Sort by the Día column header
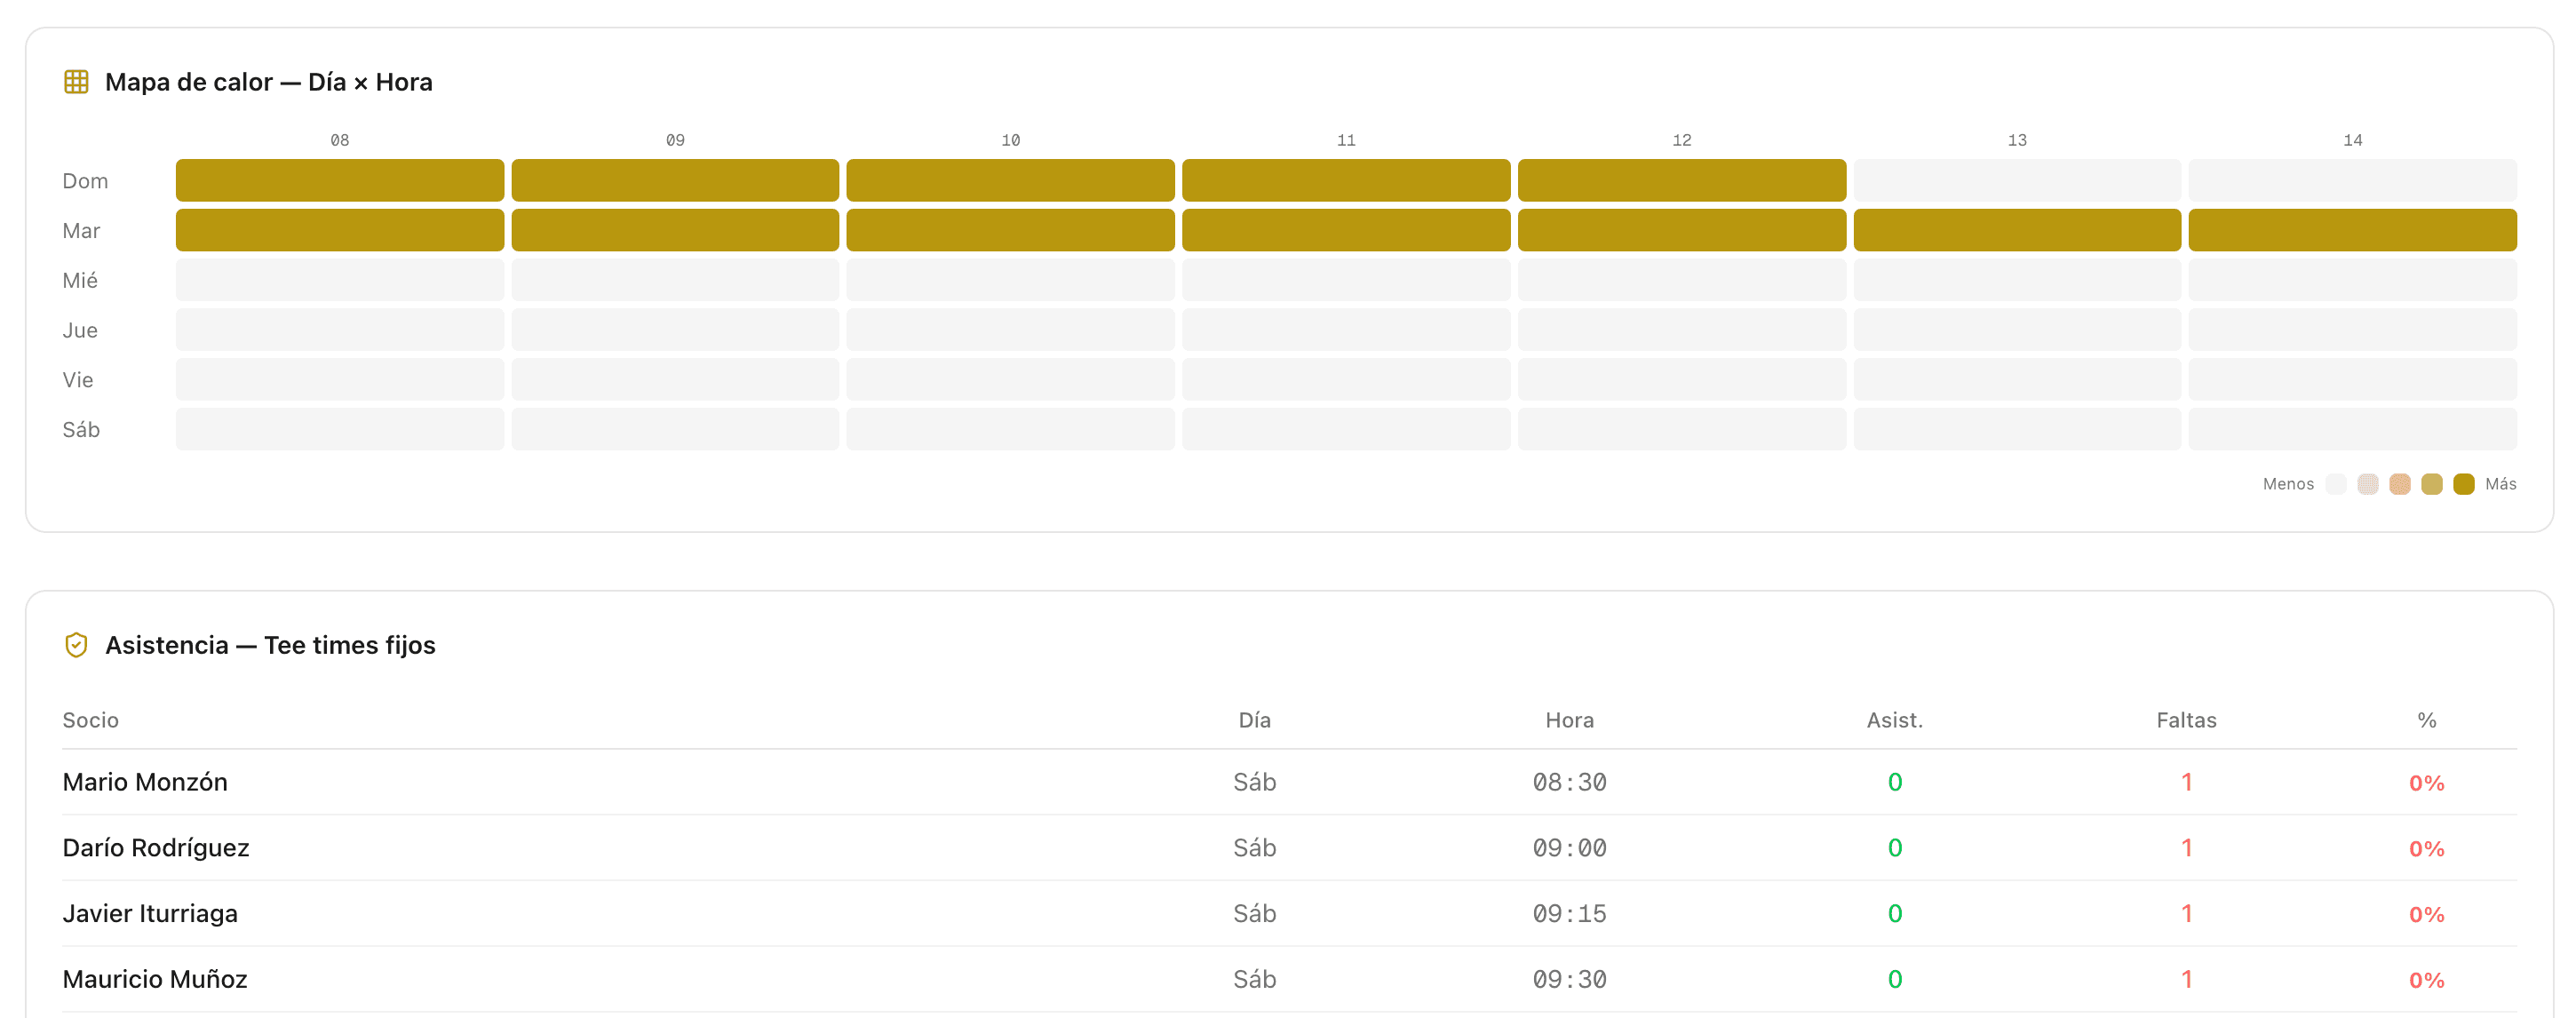Image resolution: width=2576 pixels, height=1018 pixels. (x=1254, y=720)
